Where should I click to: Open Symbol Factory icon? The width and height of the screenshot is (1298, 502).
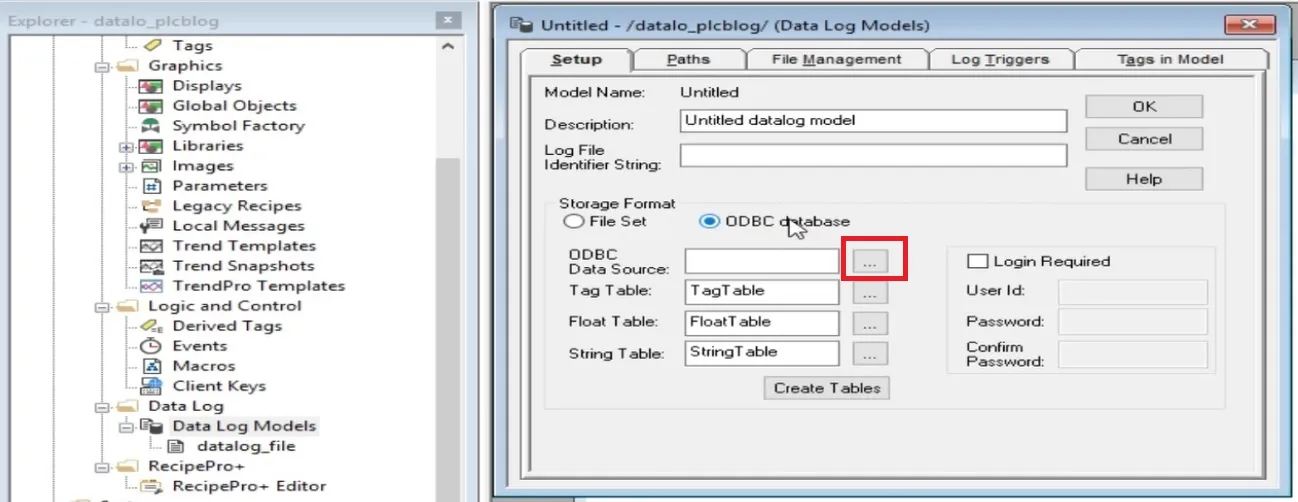click(x=152, y=126)
